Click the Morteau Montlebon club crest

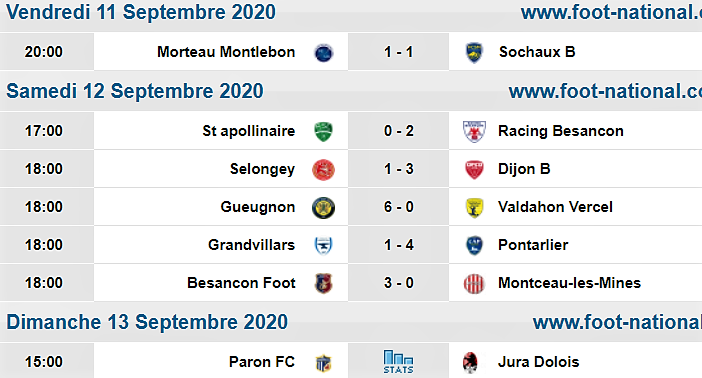click(x=323, y=52)
